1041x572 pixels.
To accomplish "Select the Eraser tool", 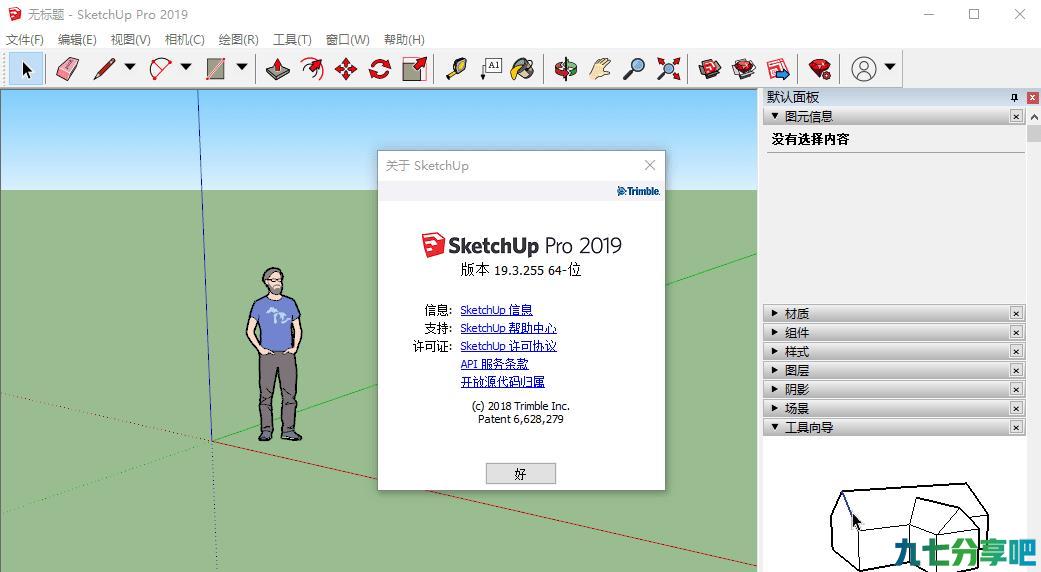I will [x=67, y=69].
